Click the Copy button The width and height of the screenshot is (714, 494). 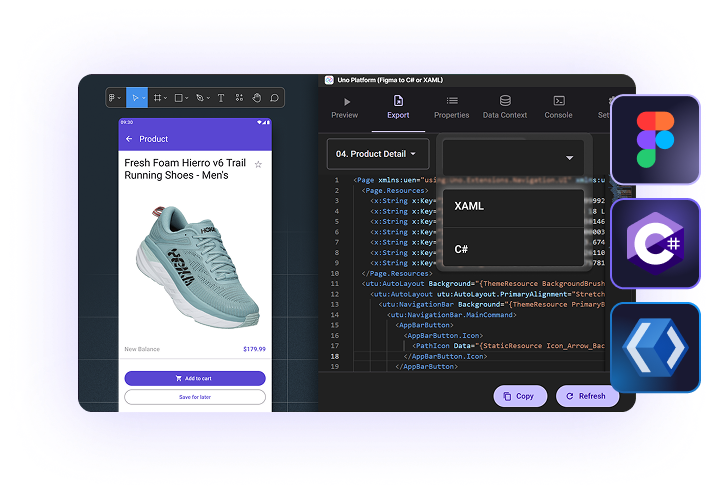coord(520,396)
